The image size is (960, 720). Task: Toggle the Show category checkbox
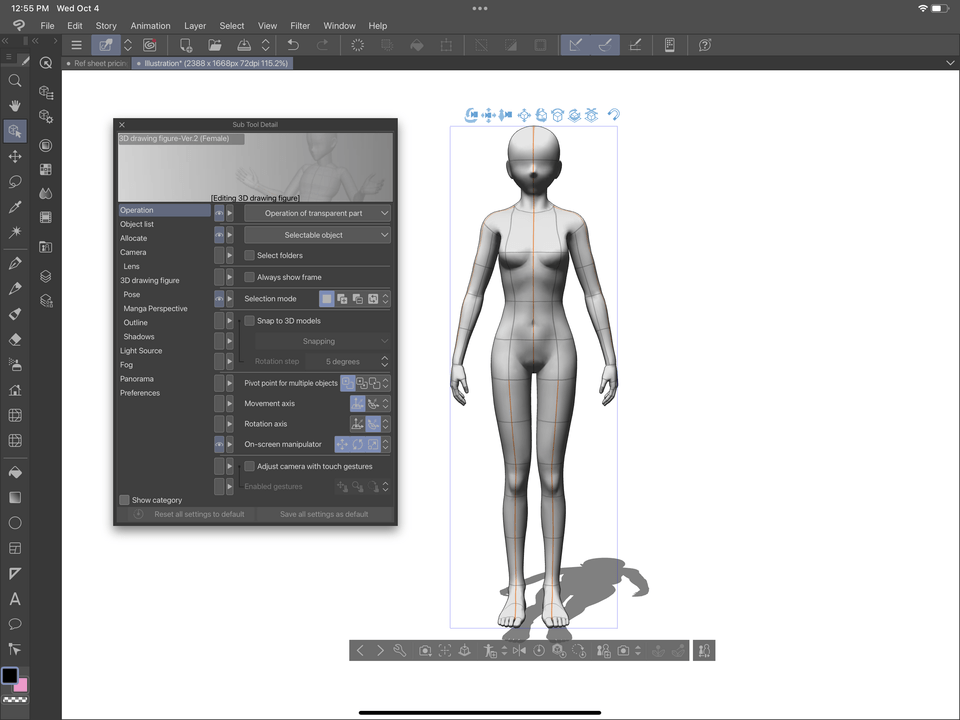125,500
